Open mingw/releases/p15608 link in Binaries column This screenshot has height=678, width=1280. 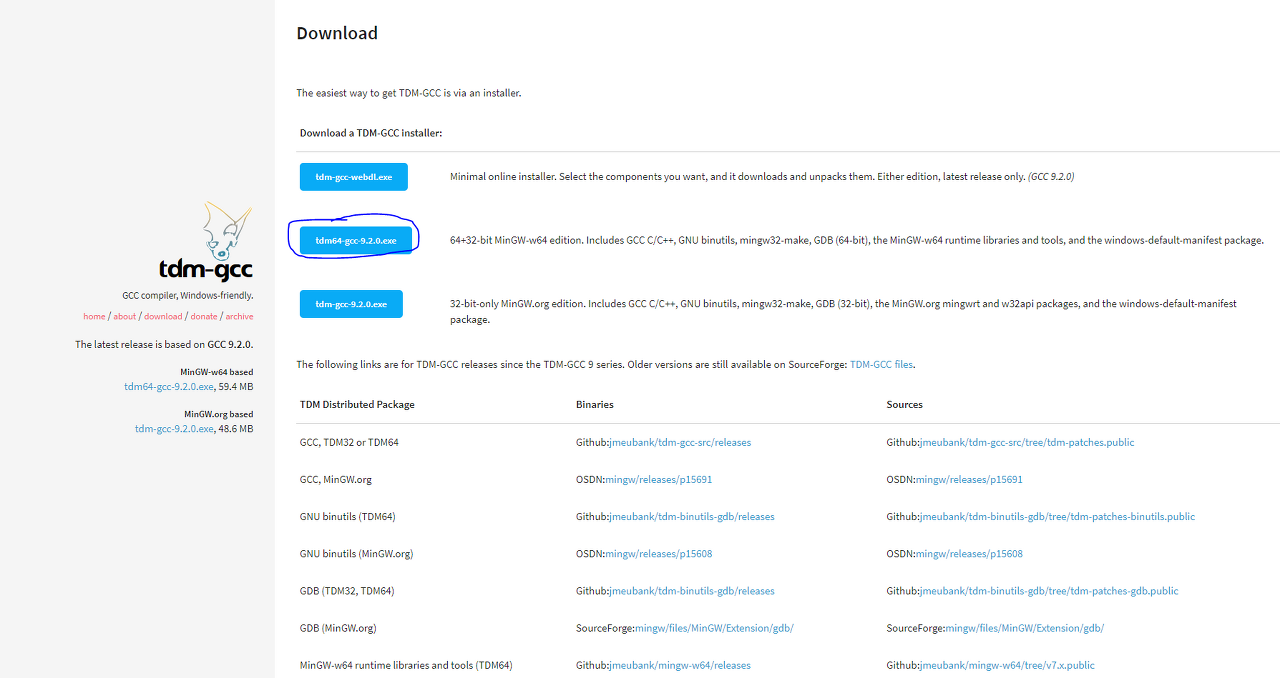click(658, 553)
